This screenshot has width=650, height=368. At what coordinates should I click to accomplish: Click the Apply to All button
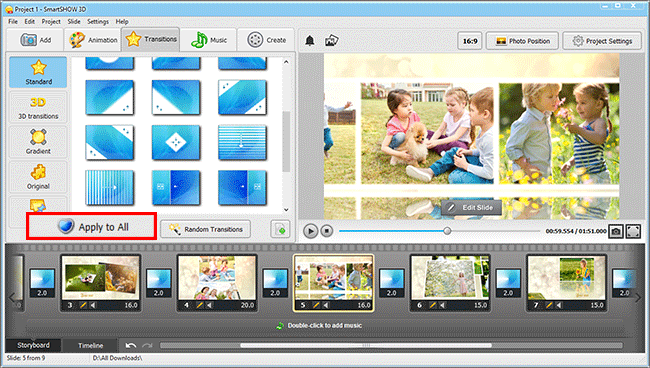point(92,227)
